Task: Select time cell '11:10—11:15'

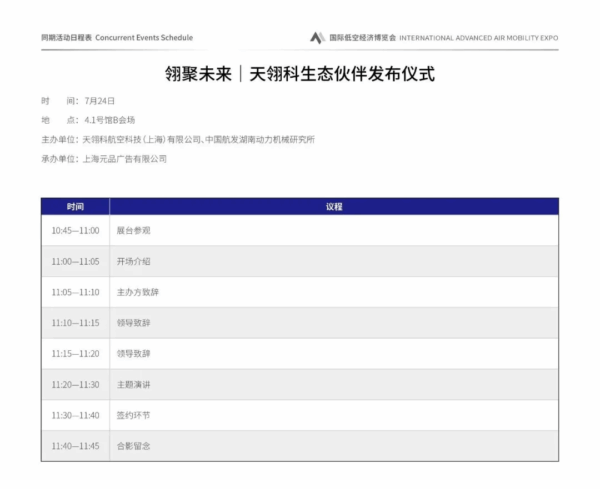Action: tap(75, 323)
